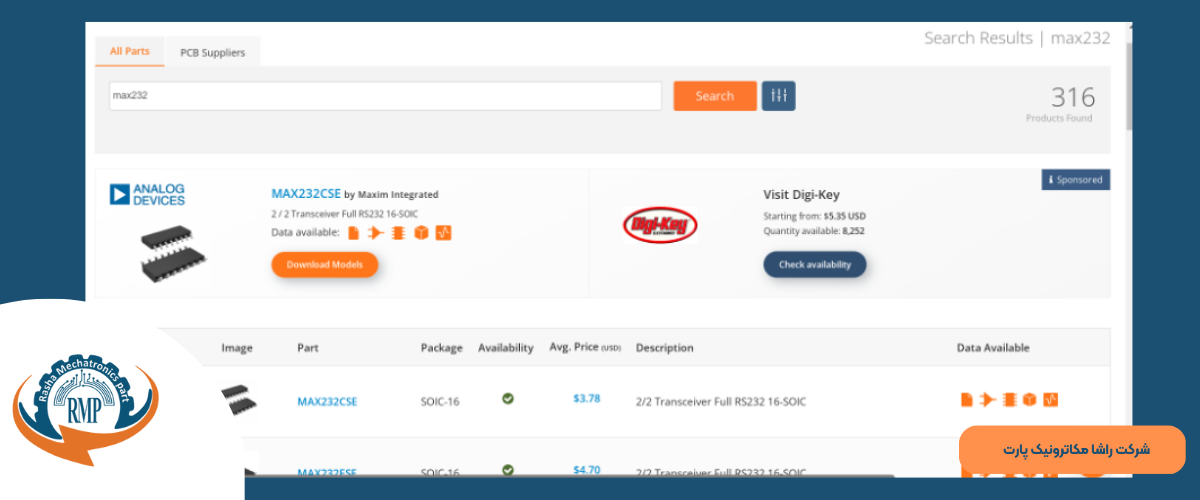Image resolution: width=1200 pixels, height=500 pixels.
Task: Click the simulation waveform icon in the MAX232CSE table row
Action: coord(1050,400)
